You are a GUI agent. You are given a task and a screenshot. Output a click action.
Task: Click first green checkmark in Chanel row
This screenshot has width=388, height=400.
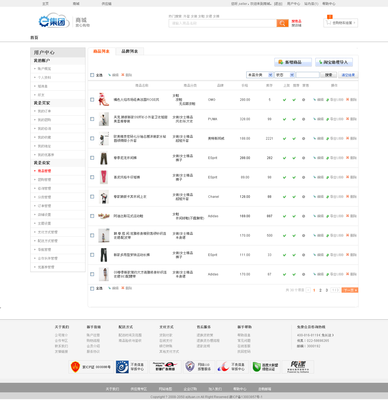(284, 197)
